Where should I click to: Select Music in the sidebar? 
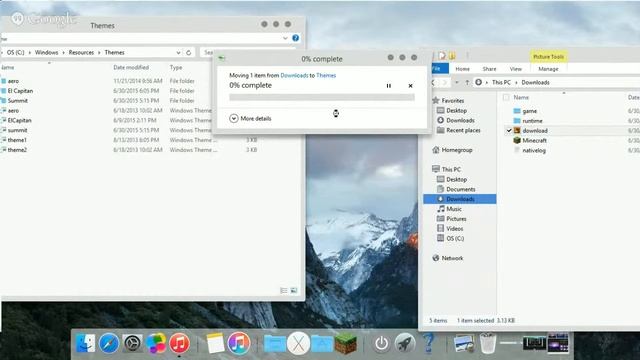pyautogui.click(x=449, y=209)
